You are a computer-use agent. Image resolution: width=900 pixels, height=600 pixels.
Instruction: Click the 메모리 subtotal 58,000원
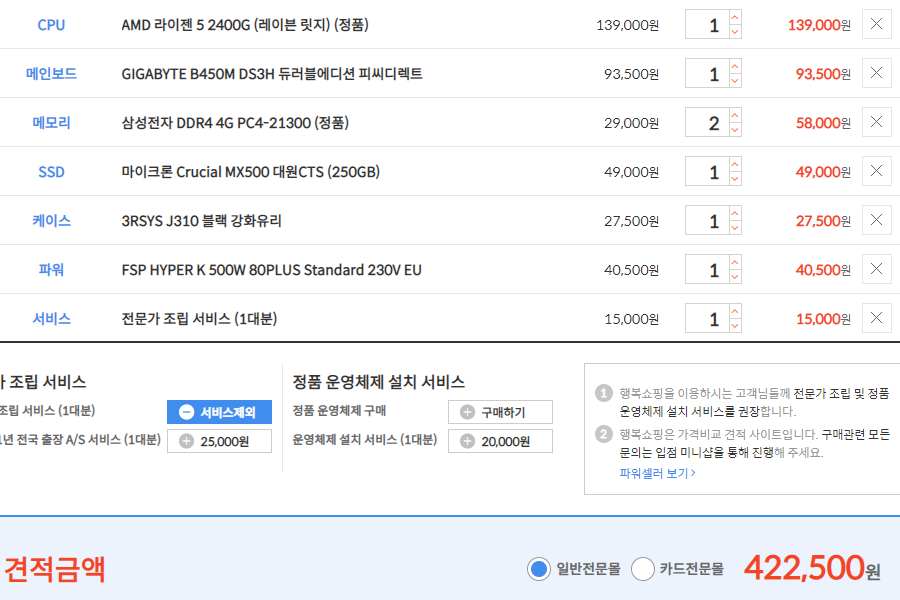[823, 123]
